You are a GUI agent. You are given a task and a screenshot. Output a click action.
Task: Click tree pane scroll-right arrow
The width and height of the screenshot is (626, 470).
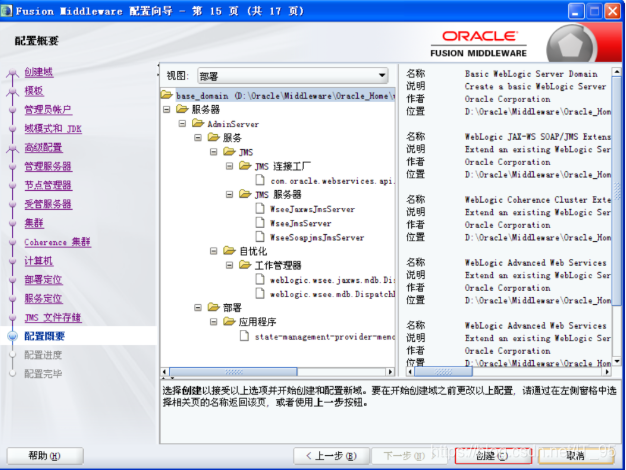point(390,372)
